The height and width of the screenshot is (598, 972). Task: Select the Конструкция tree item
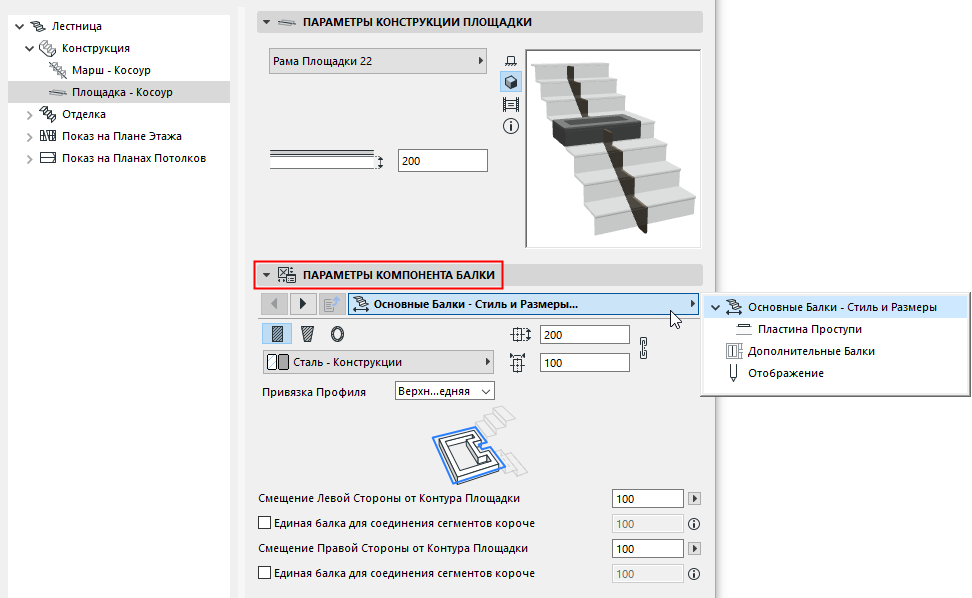click(95, 48)
